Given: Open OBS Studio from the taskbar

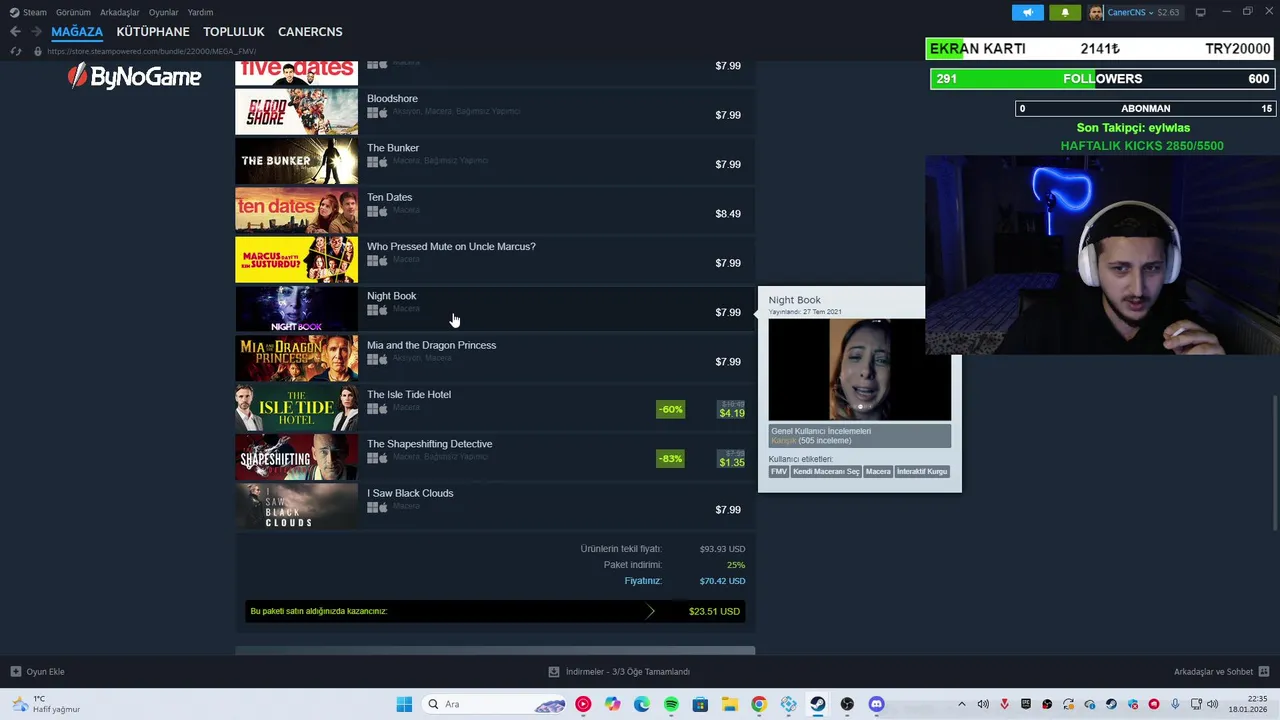Looking at the screenshot, I should [x=847, y=704].
